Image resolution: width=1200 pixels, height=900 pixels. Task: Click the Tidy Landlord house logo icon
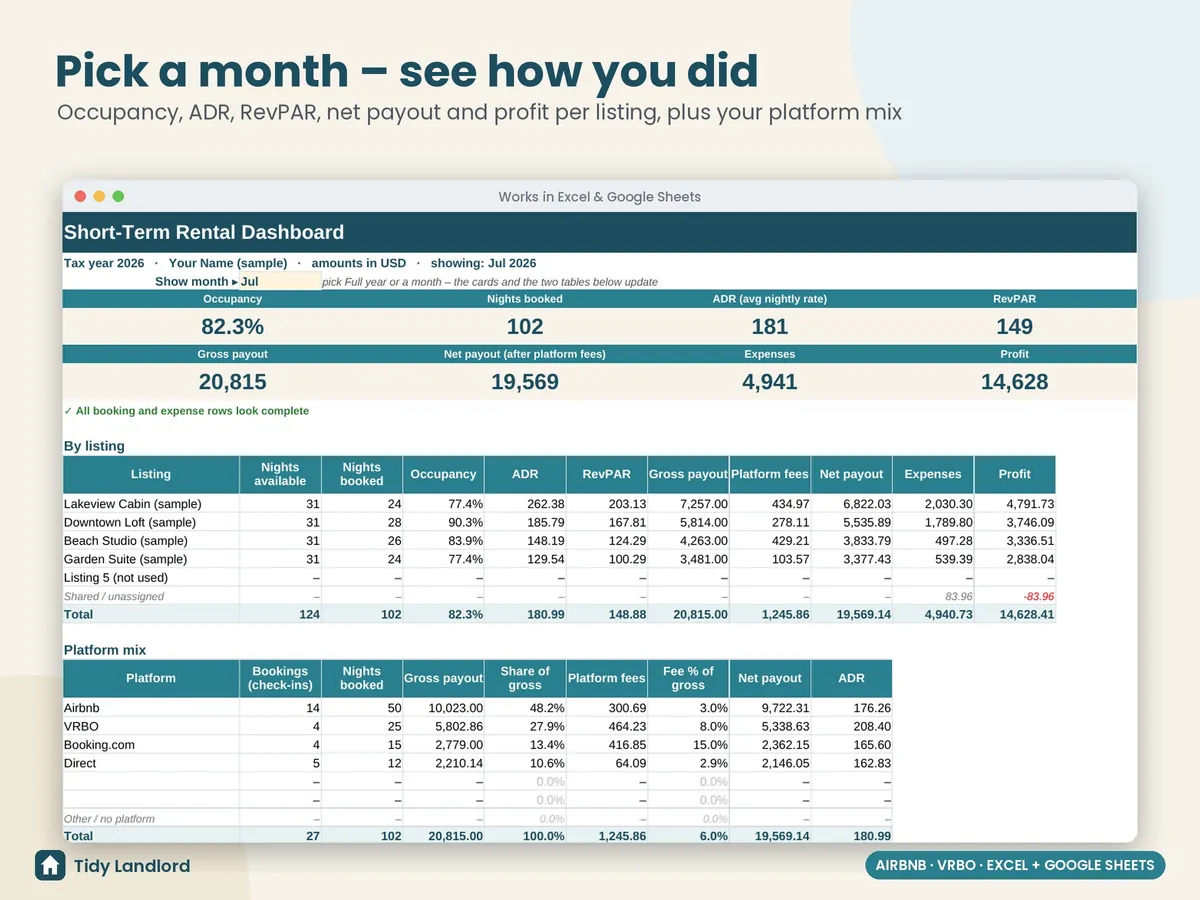(x=50, y=865)
